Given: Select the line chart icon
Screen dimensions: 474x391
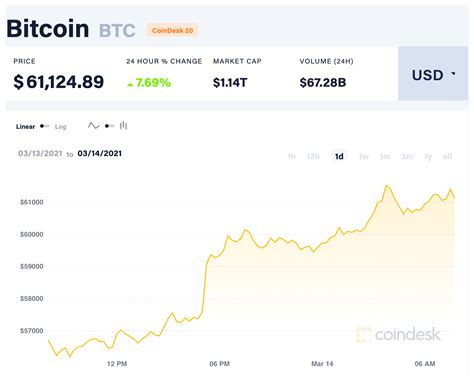Looking at the screenshot, I should point(93,126).
